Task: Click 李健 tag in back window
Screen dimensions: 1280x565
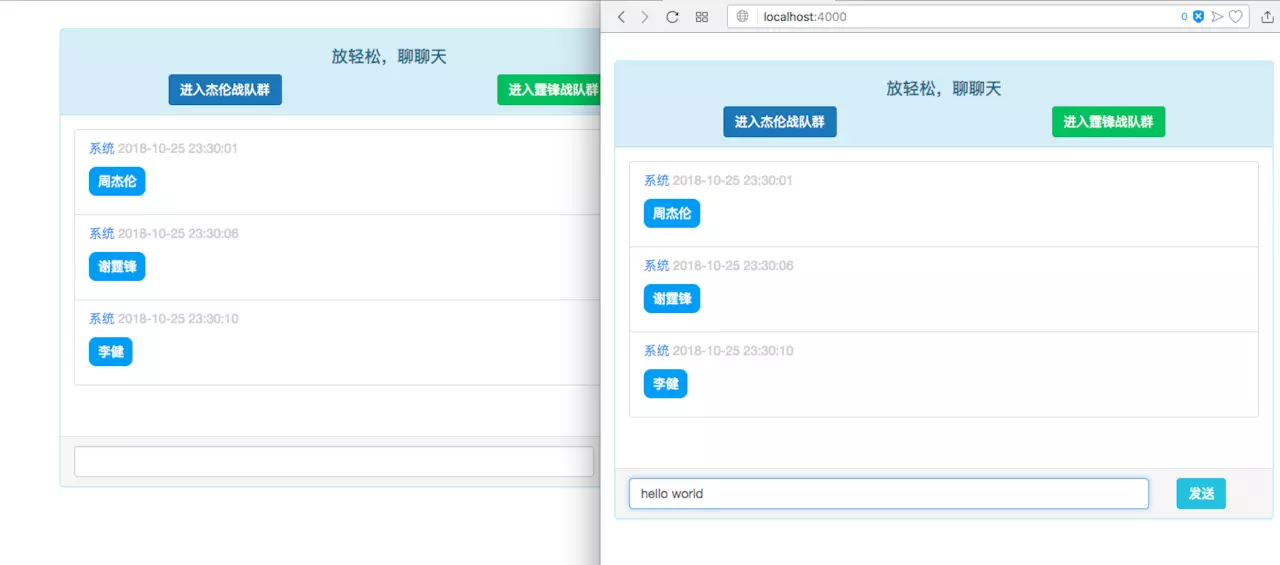Action: tap(110, 352)
